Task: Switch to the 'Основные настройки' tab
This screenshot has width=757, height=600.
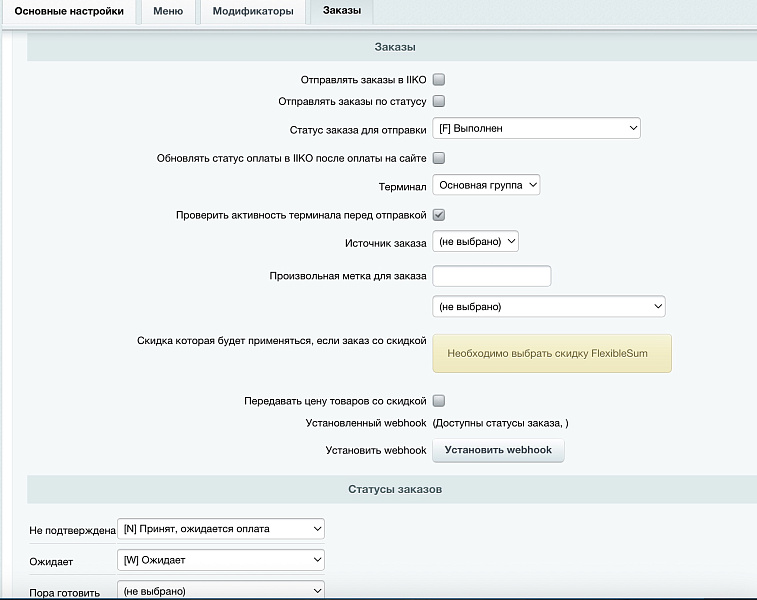Action: click(x=69, y=11)
